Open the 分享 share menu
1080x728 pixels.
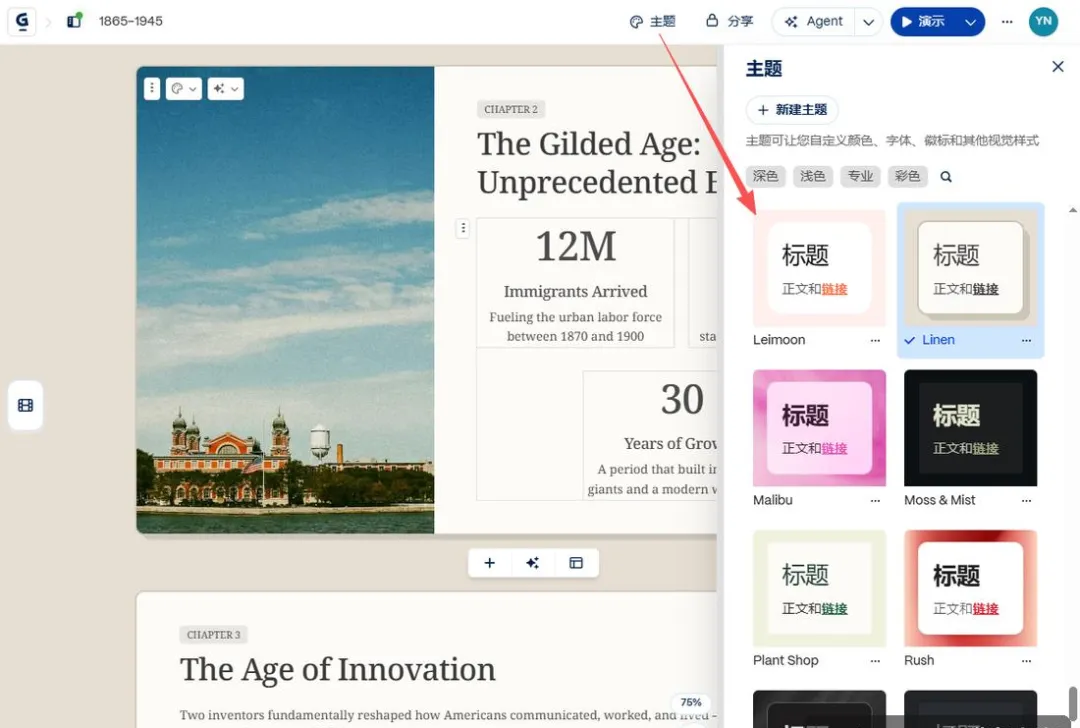click(729, 21)
